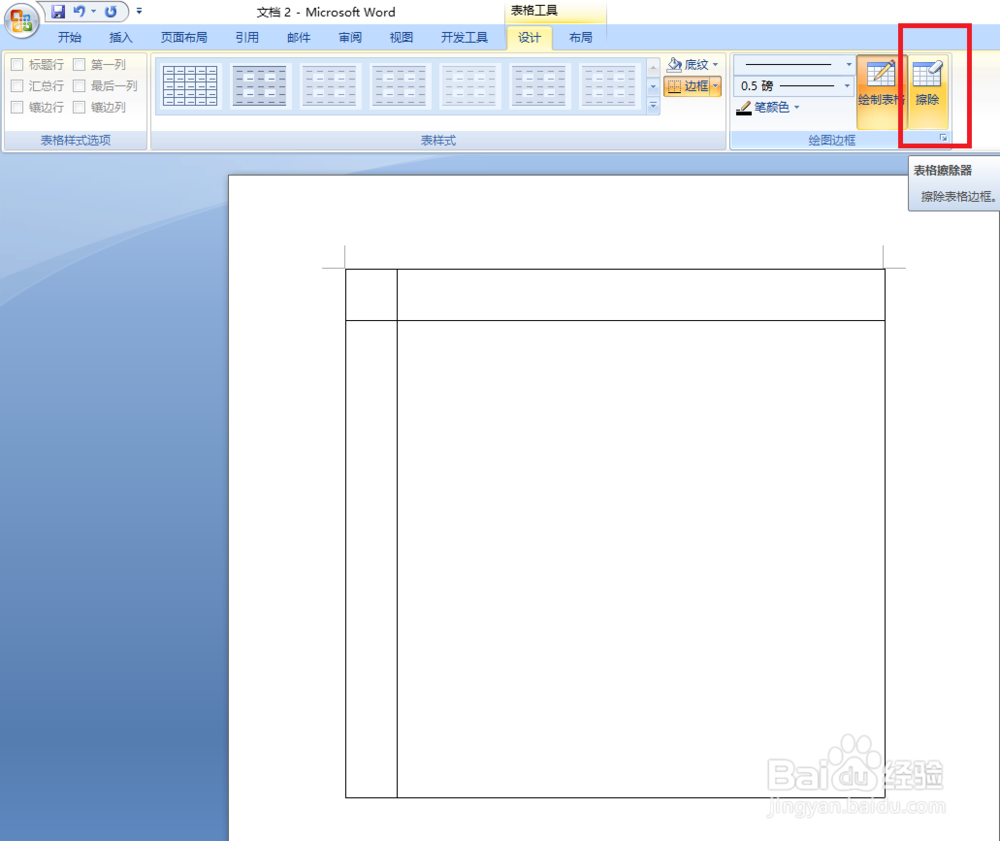Show previous row of table styles
This screenshot has height=841, width=1000.
(x=653, y=67)
